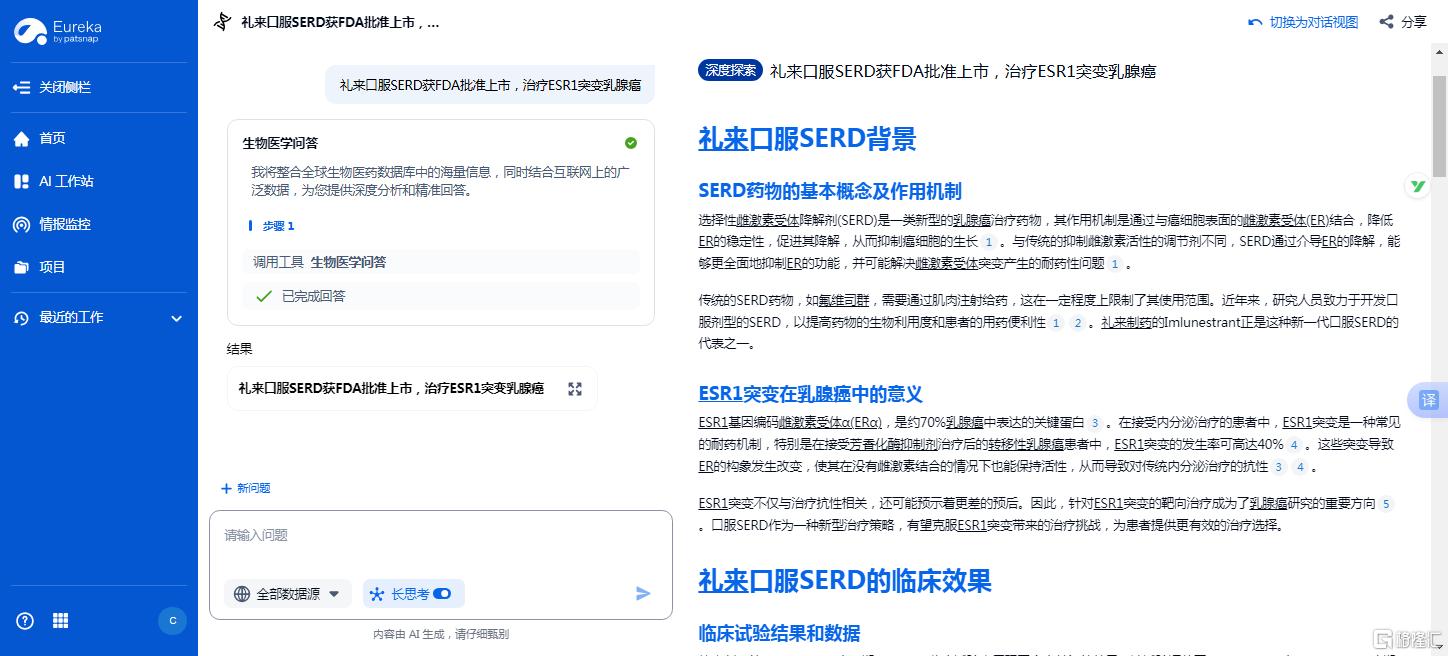Click the translate floating button
This screenshot has height=656, width=1448.
tap(1428, 400)
